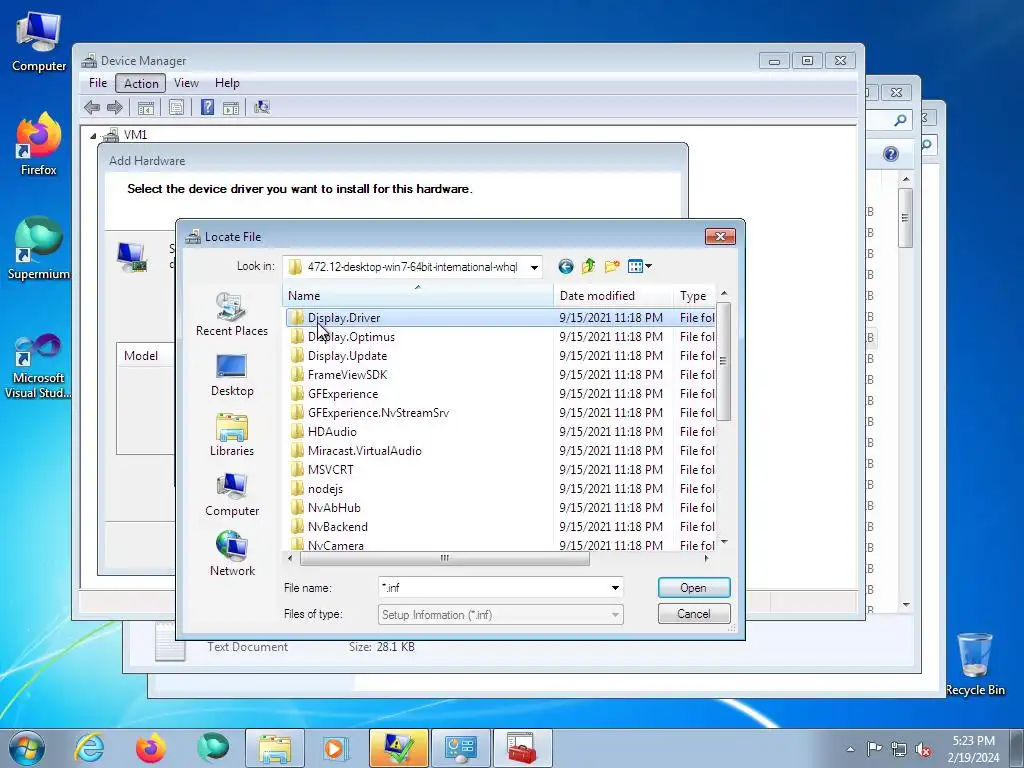The width and height of the screenshot is (1024, 768).
Task: Click the Action pane icon in Device Manager toolbar
Action: tap(231, 108)
